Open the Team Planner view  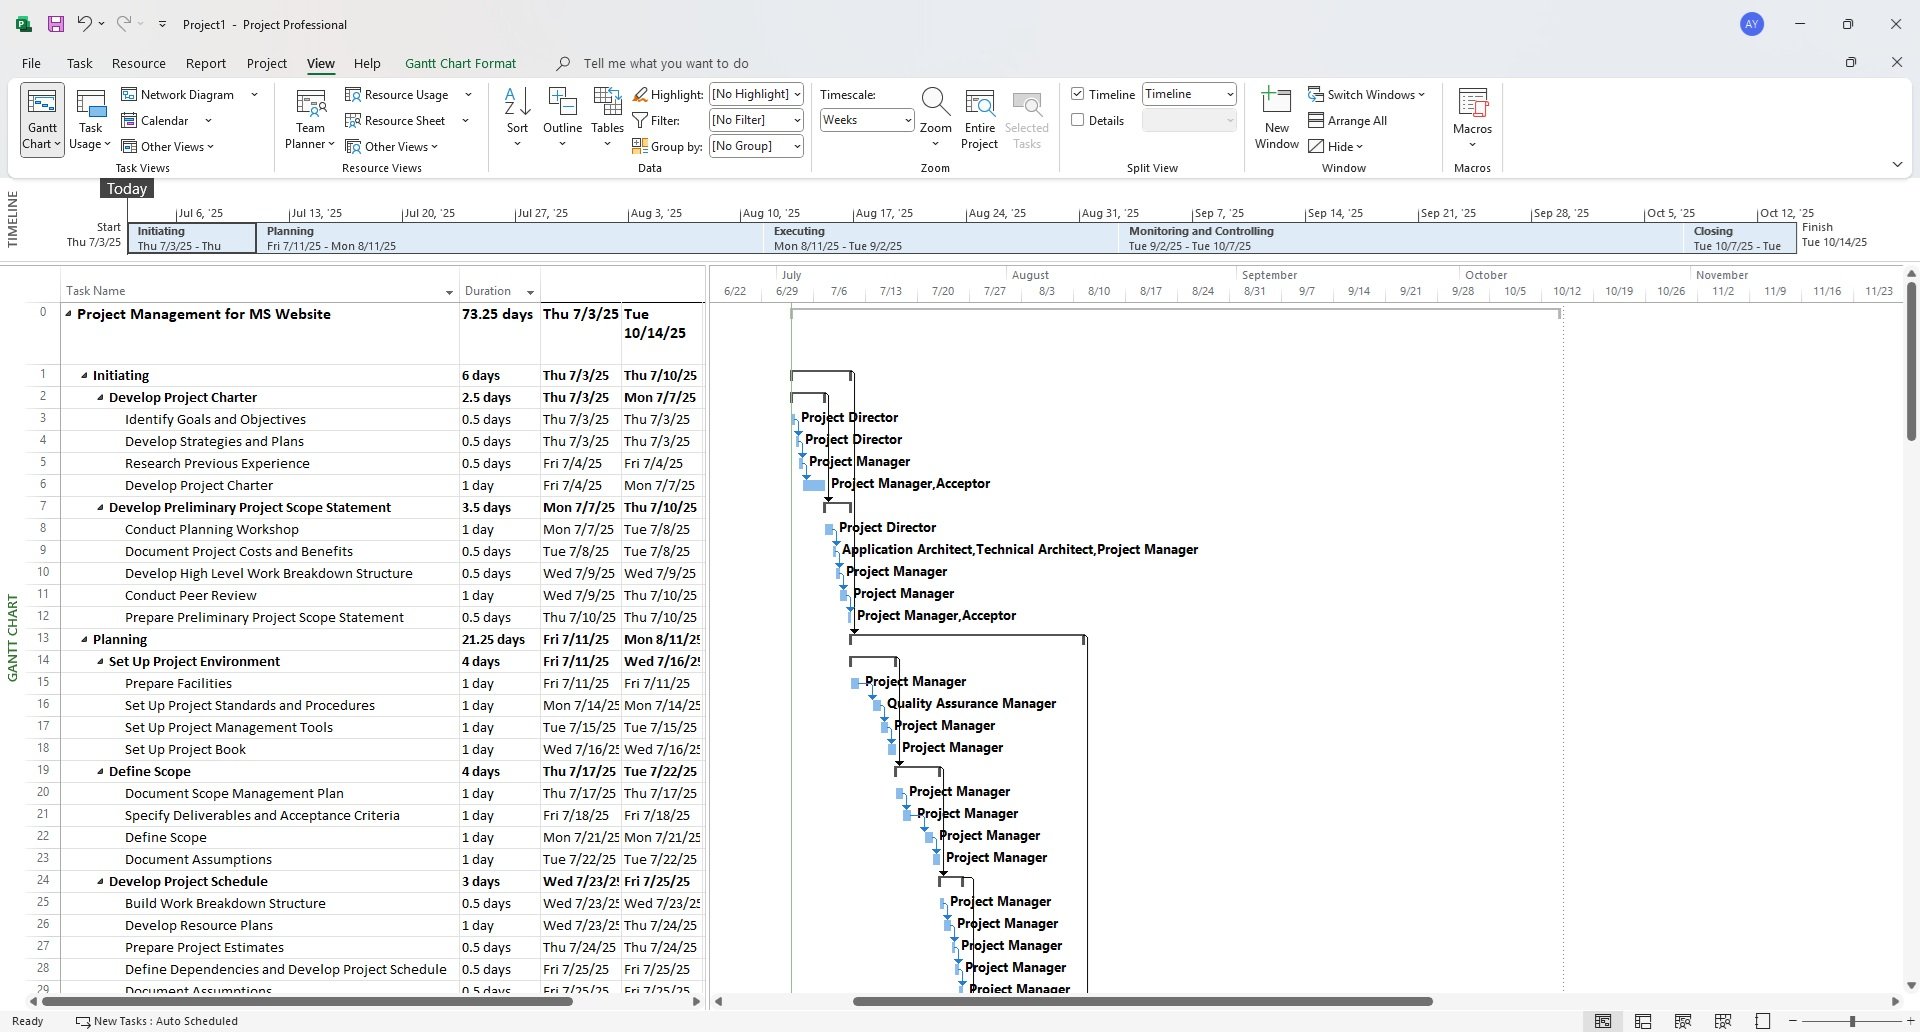point(310,118)
